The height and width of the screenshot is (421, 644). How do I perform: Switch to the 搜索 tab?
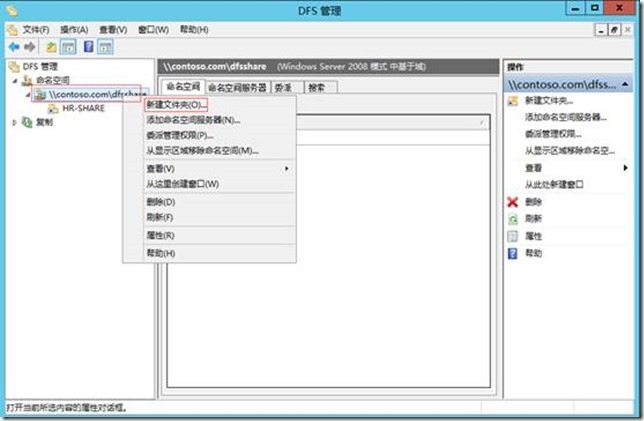click(x=320, y=87)
